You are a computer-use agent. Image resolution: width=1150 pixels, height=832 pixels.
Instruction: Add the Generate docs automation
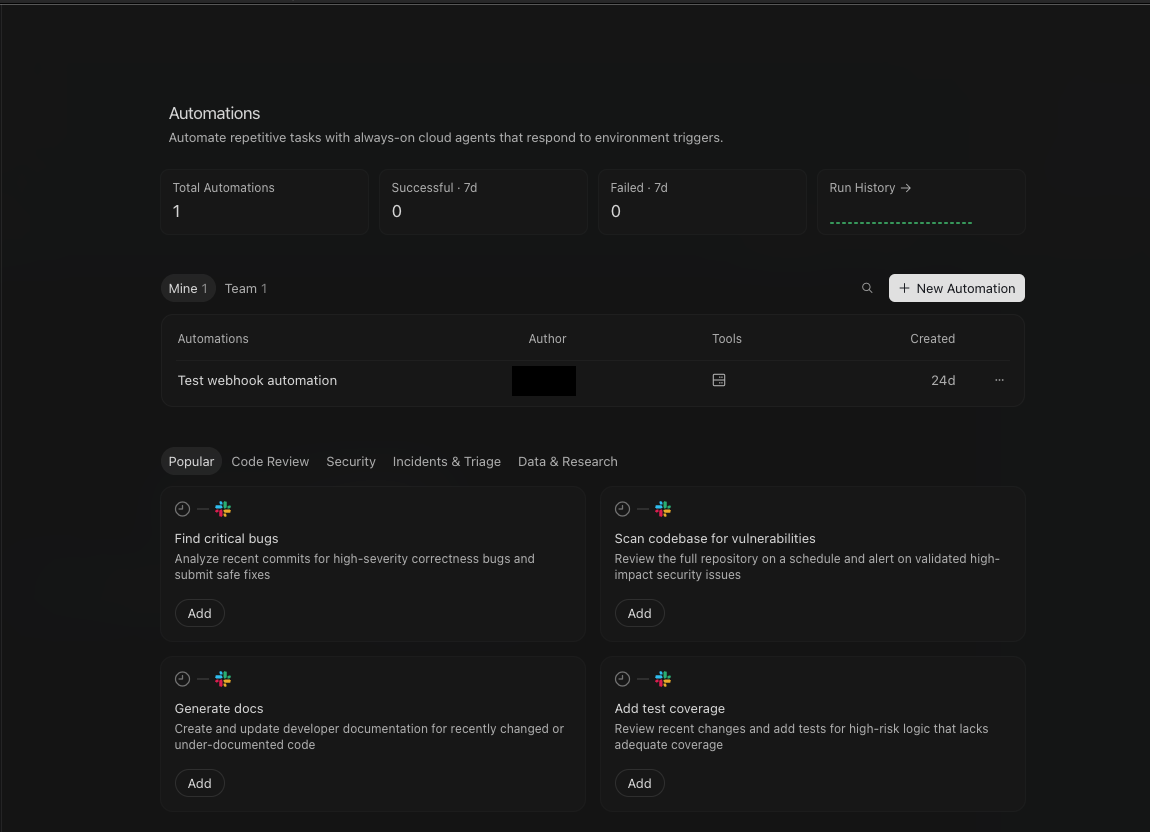coord(199,784)
